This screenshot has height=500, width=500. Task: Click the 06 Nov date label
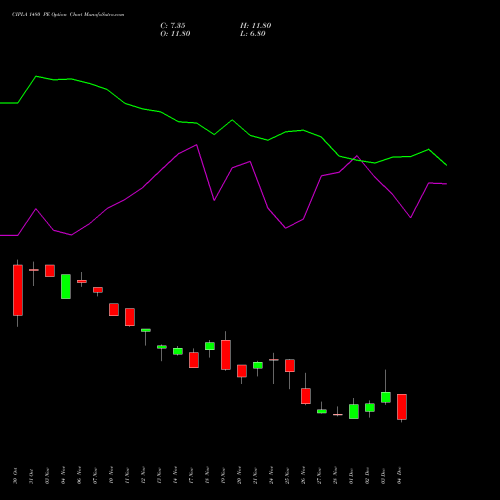79,476
